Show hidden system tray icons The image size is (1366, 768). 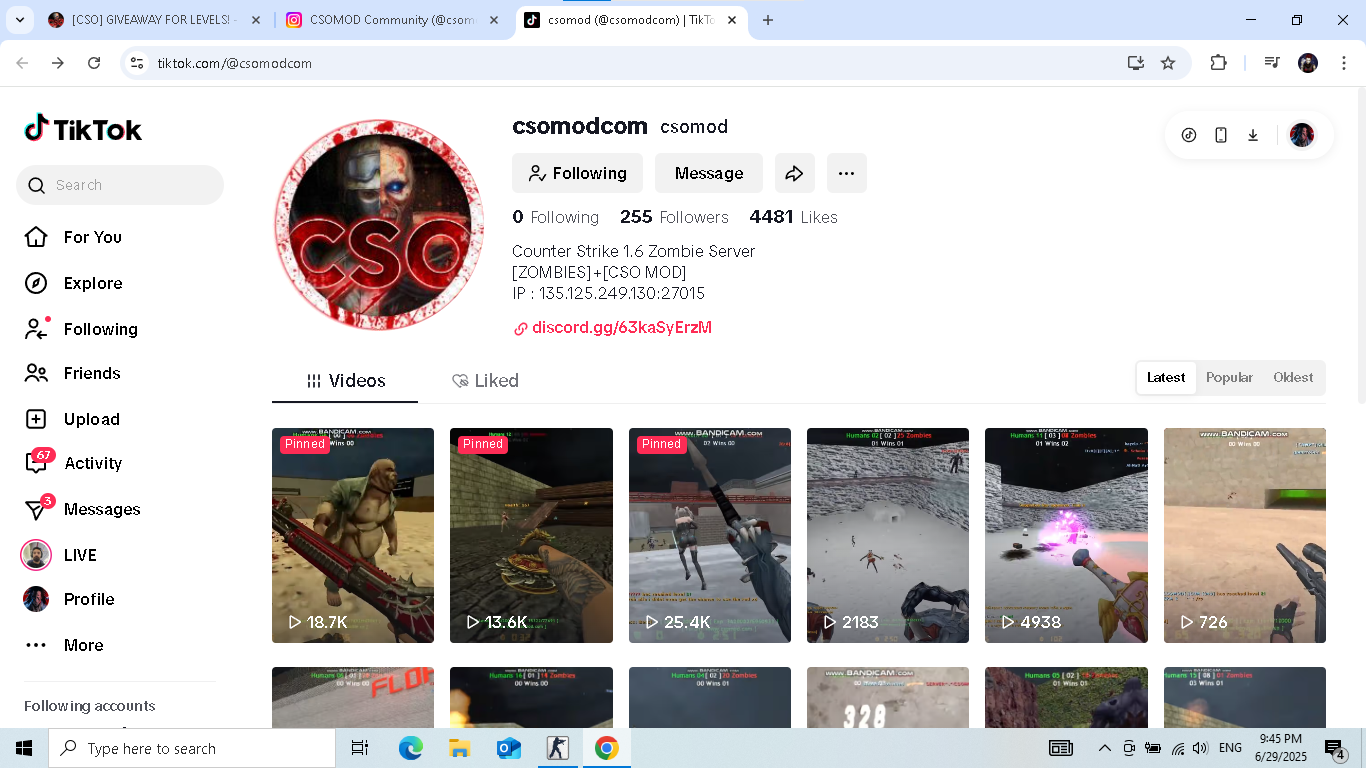click(x=1104, y=748)
